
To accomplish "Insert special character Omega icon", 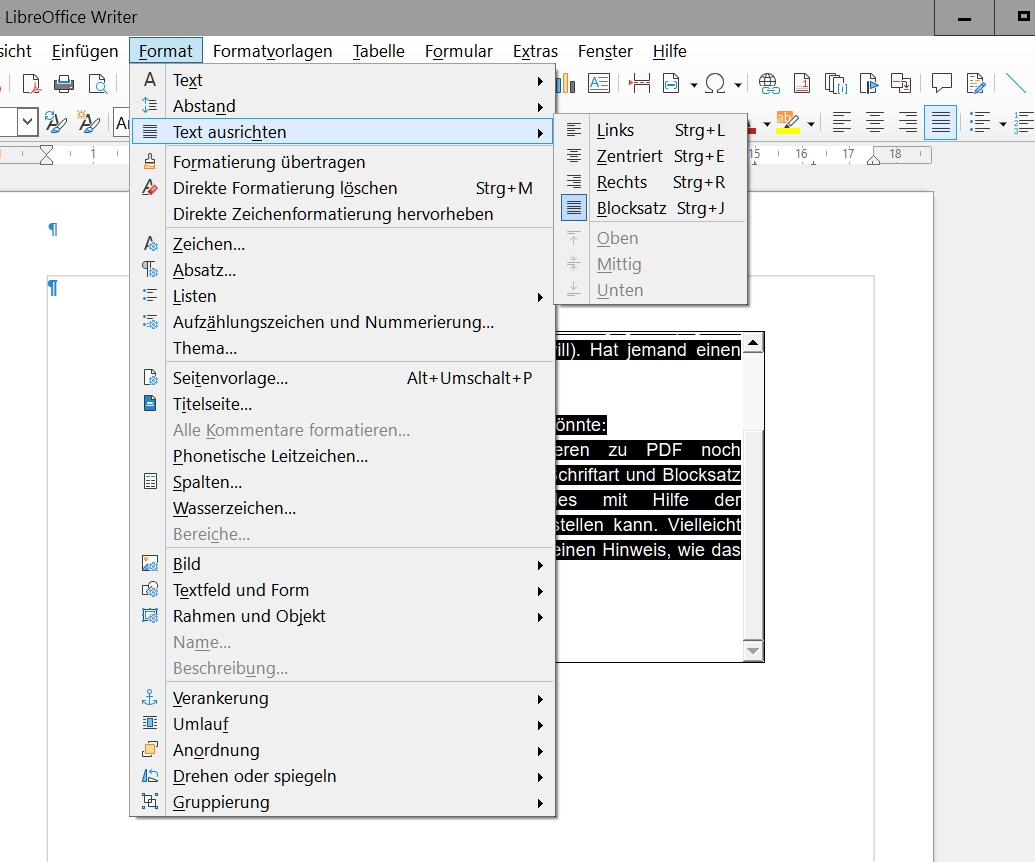I will click(716, 83).
